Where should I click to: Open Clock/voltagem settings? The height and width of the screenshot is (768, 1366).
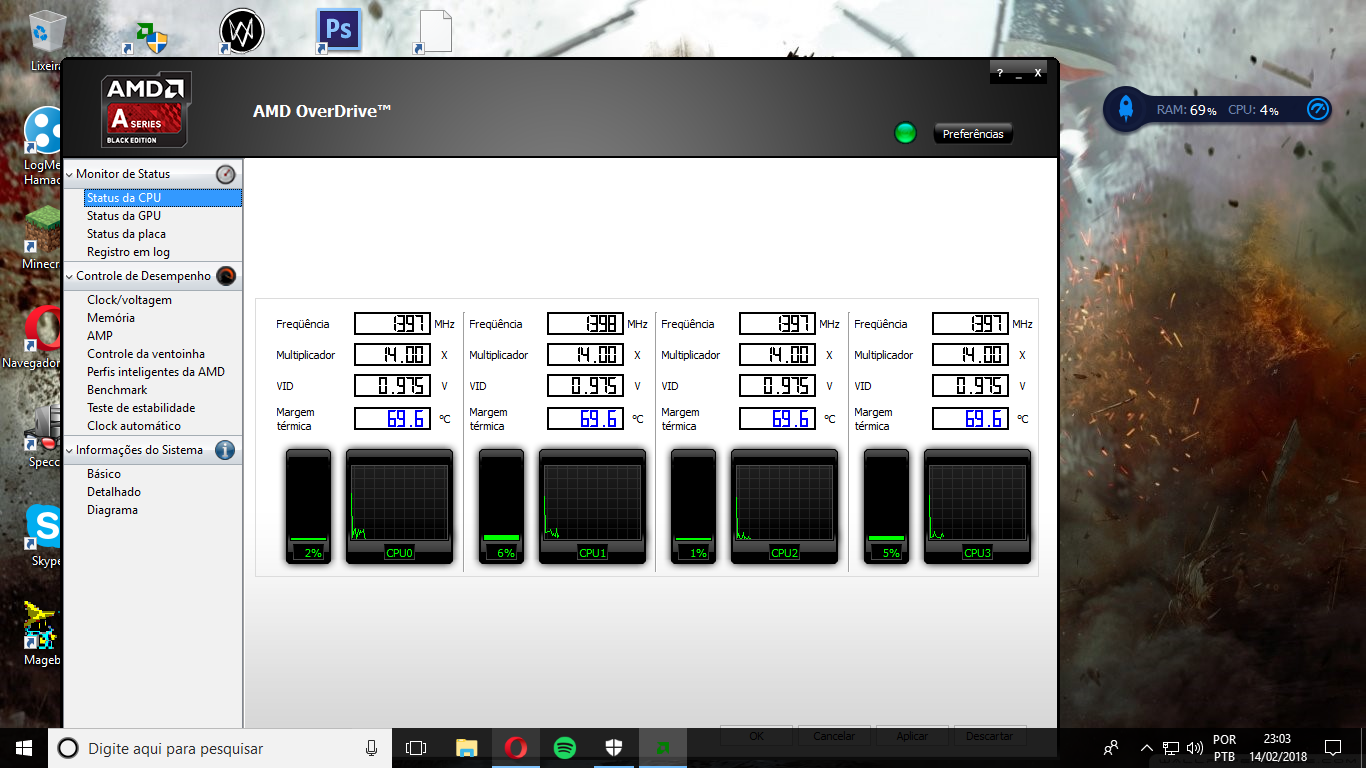[x=129, y=300]
